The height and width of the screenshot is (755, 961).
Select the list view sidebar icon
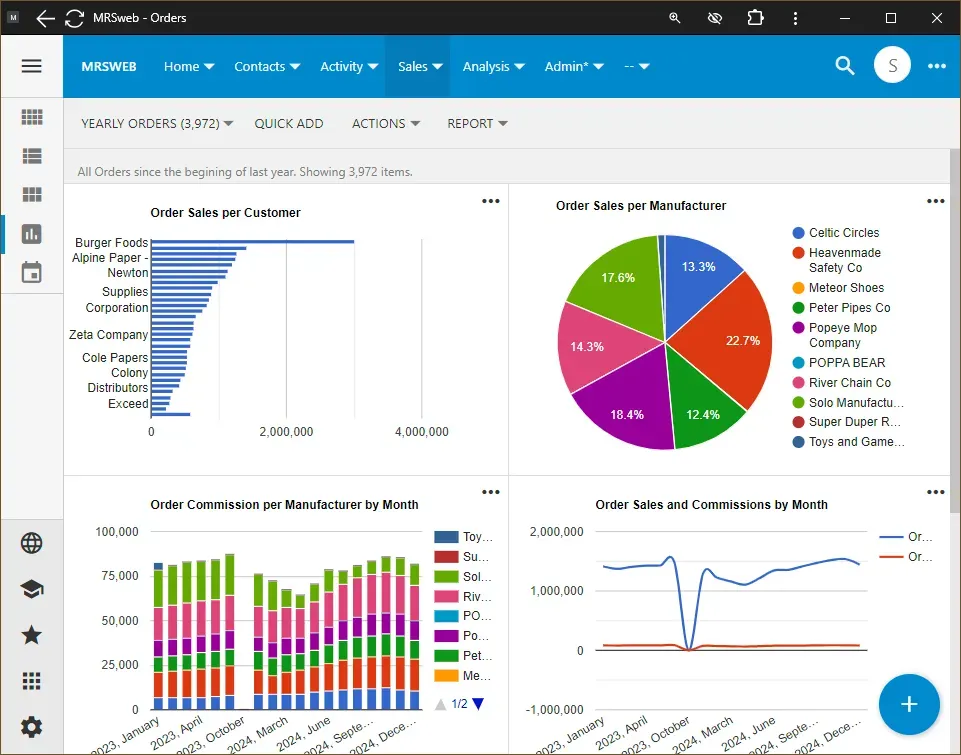(x=32, y=156)
